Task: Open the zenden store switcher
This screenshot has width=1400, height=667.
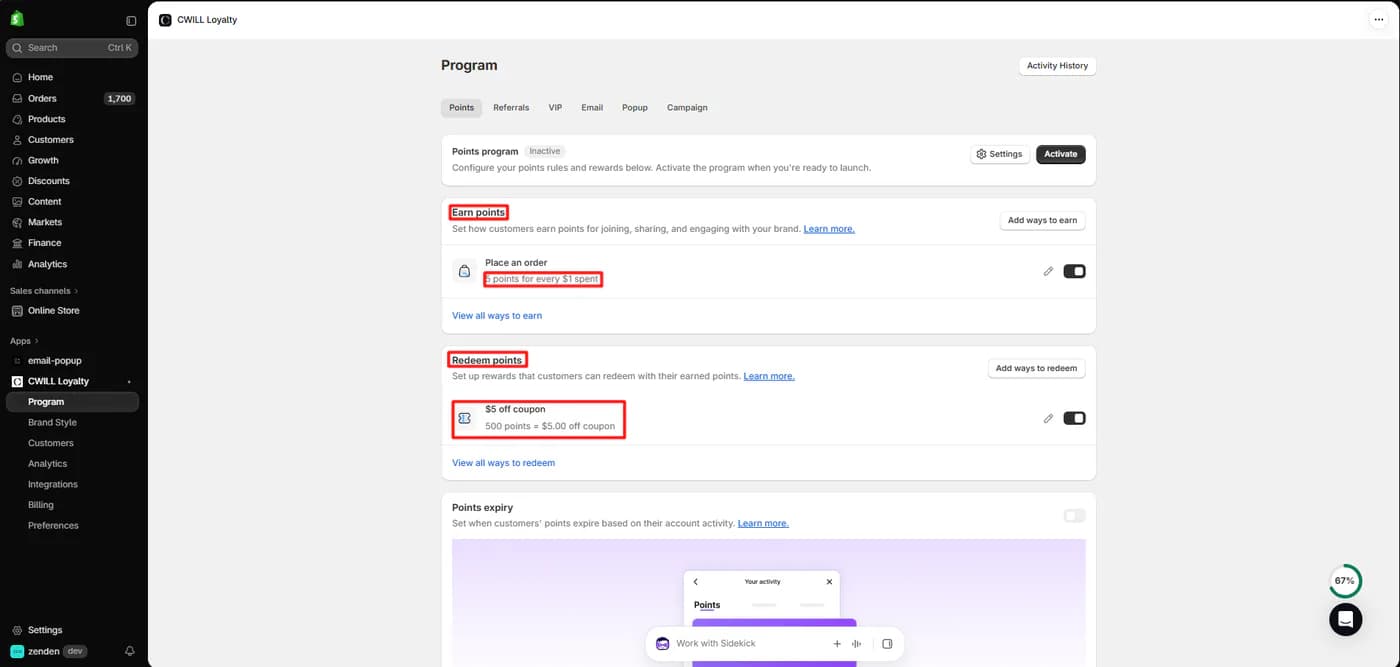Action: (49, 651)
